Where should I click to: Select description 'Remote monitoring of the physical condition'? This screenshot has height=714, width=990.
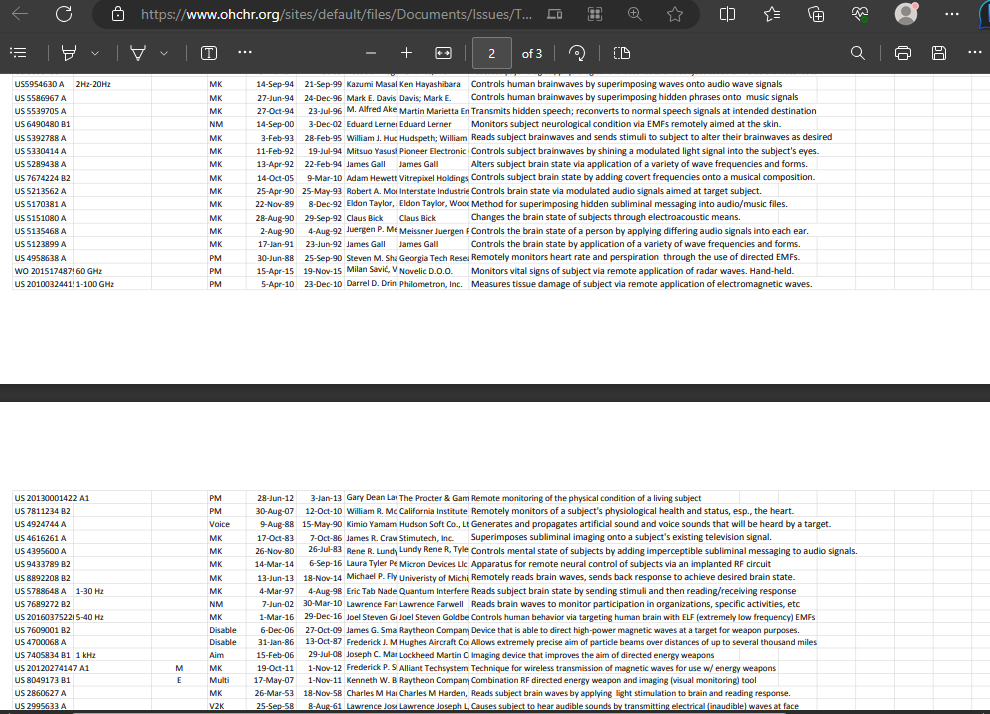586,498
